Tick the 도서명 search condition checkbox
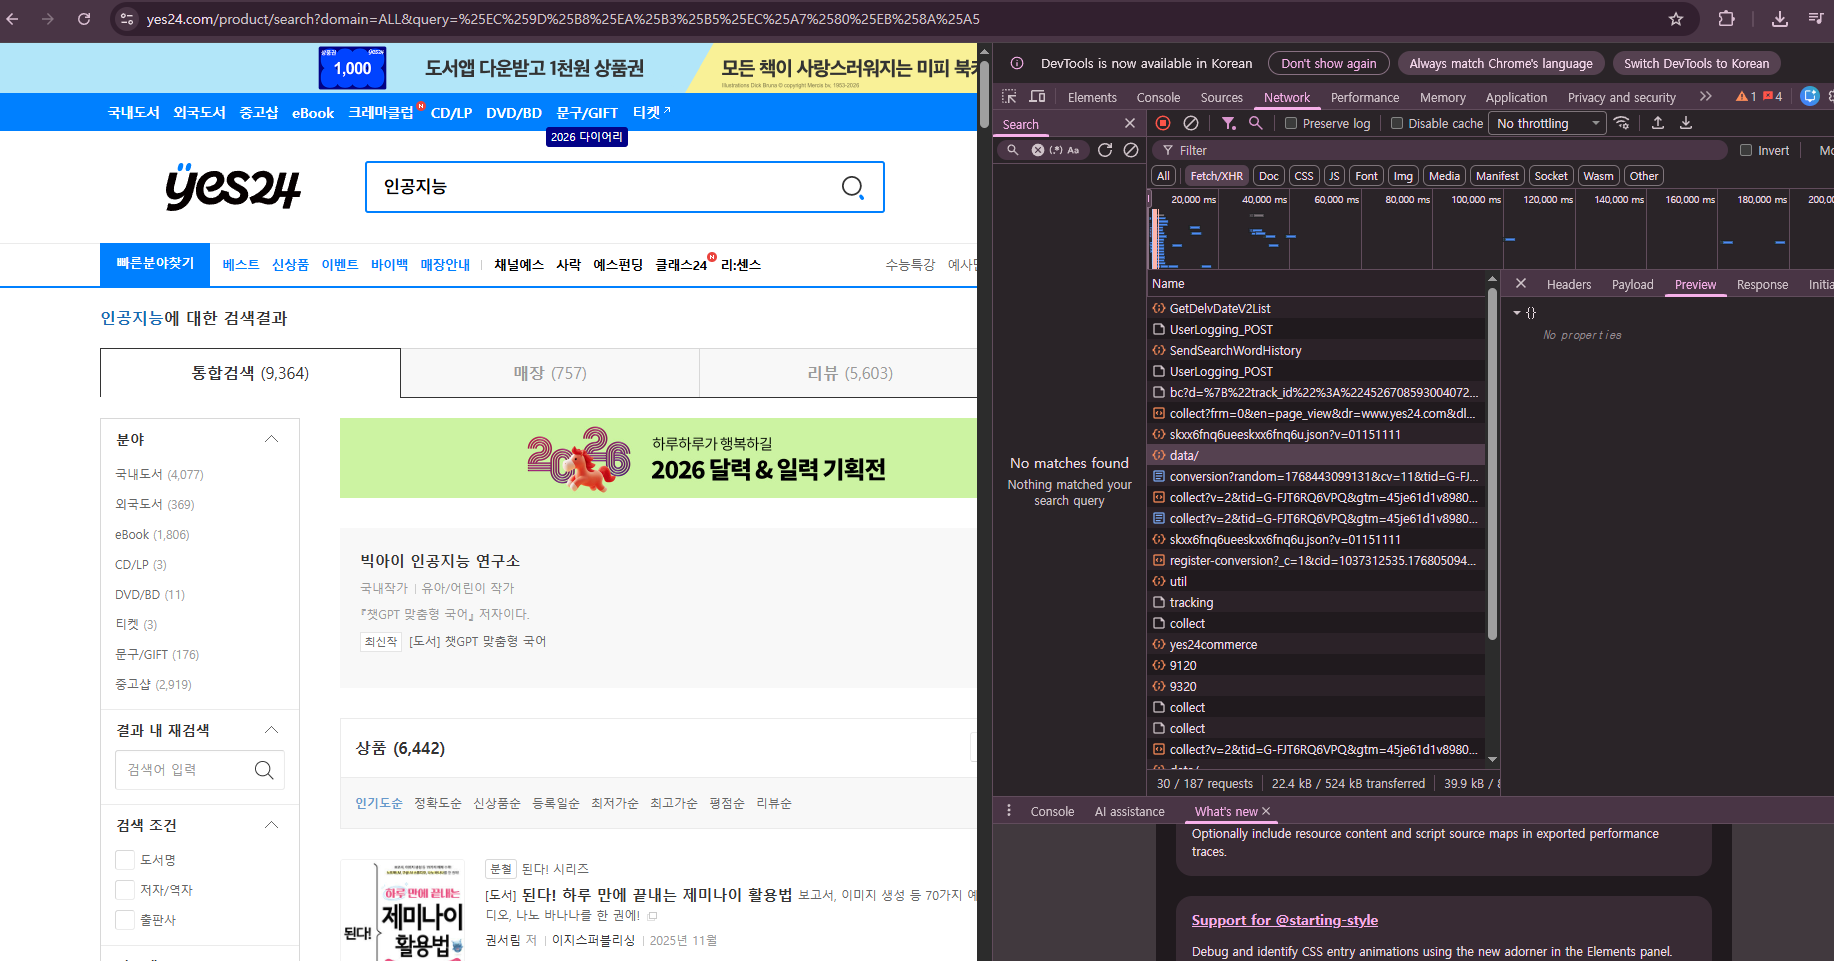This screenshot has width=1834, height=961. pyautogui.click(x=125, y=860)
